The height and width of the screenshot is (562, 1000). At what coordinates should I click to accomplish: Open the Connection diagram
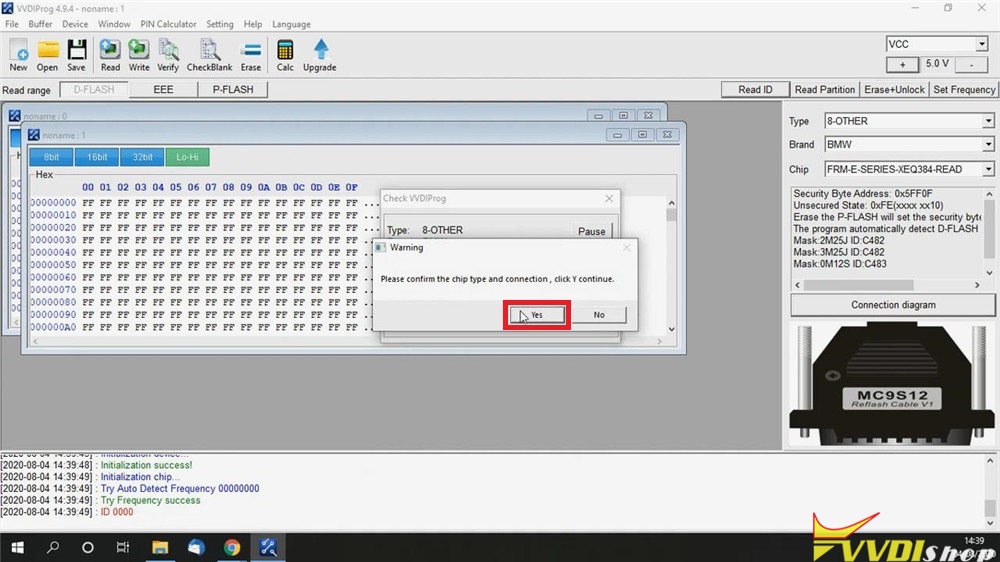(893, 305)
